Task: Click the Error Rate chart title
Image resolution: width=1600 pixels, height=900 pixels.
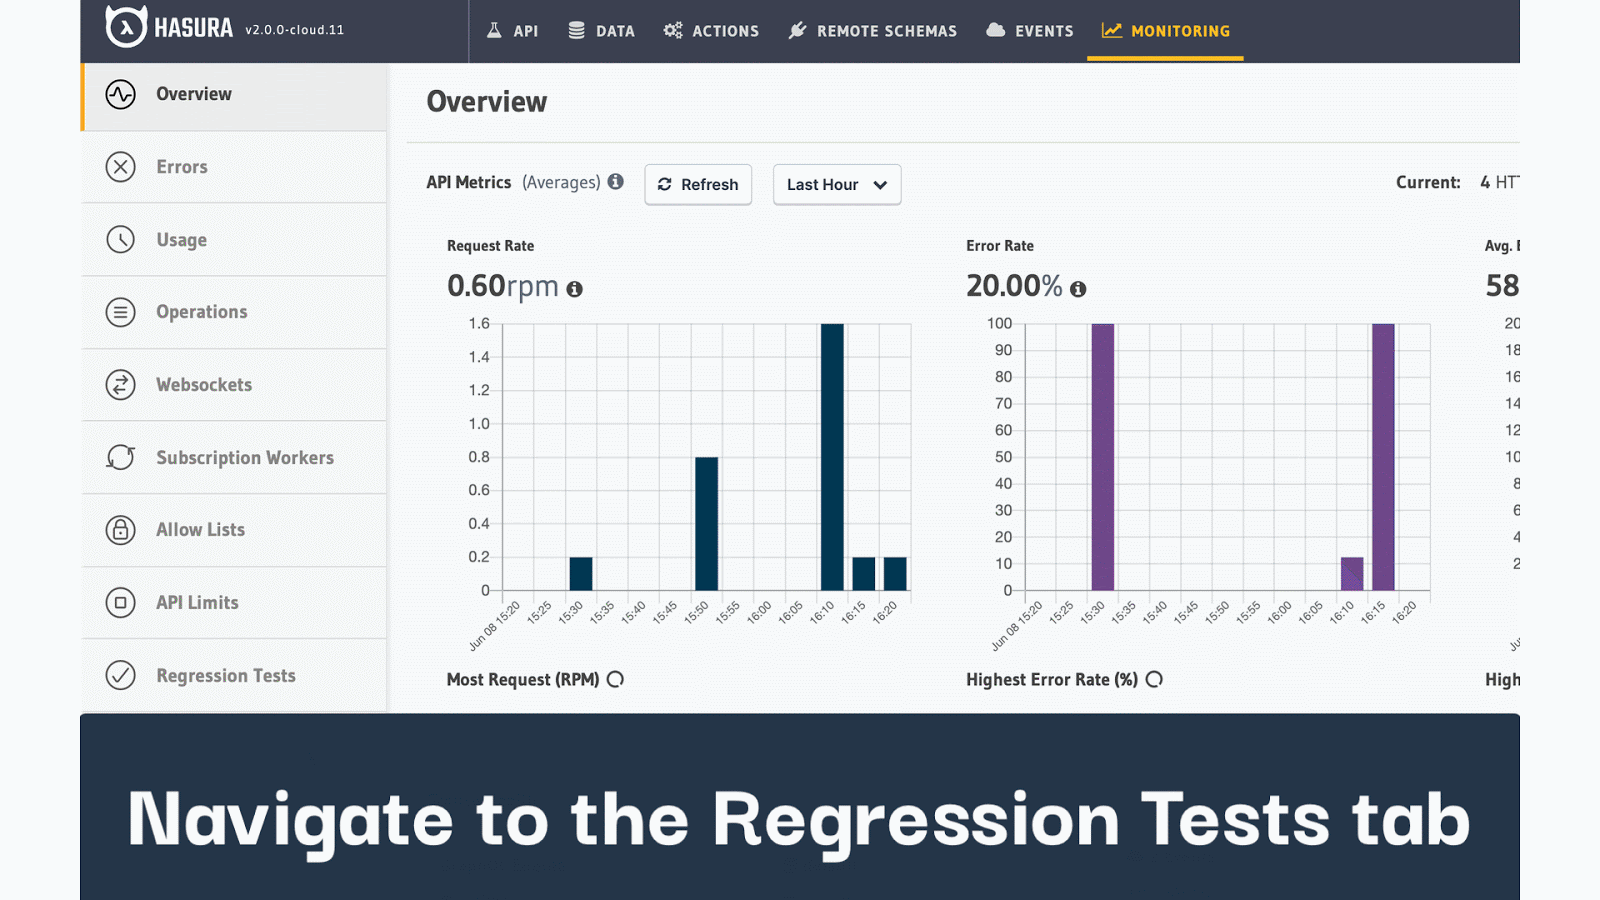Action: click(x=1000, y=246)
